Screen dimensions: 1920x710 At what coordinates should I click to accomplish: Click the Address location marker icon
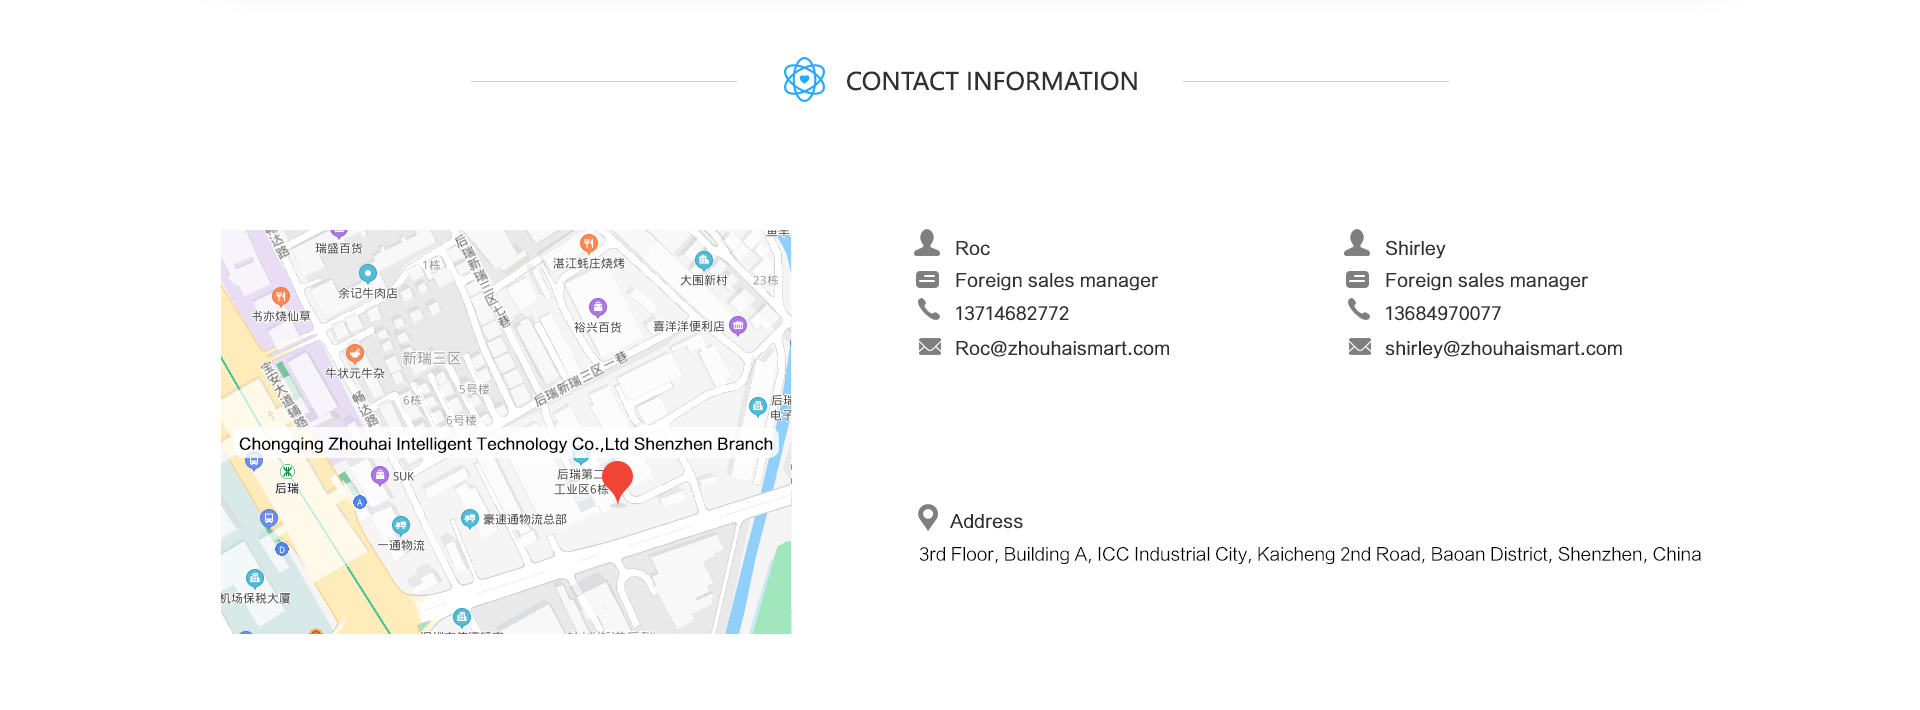click(928, 517)
